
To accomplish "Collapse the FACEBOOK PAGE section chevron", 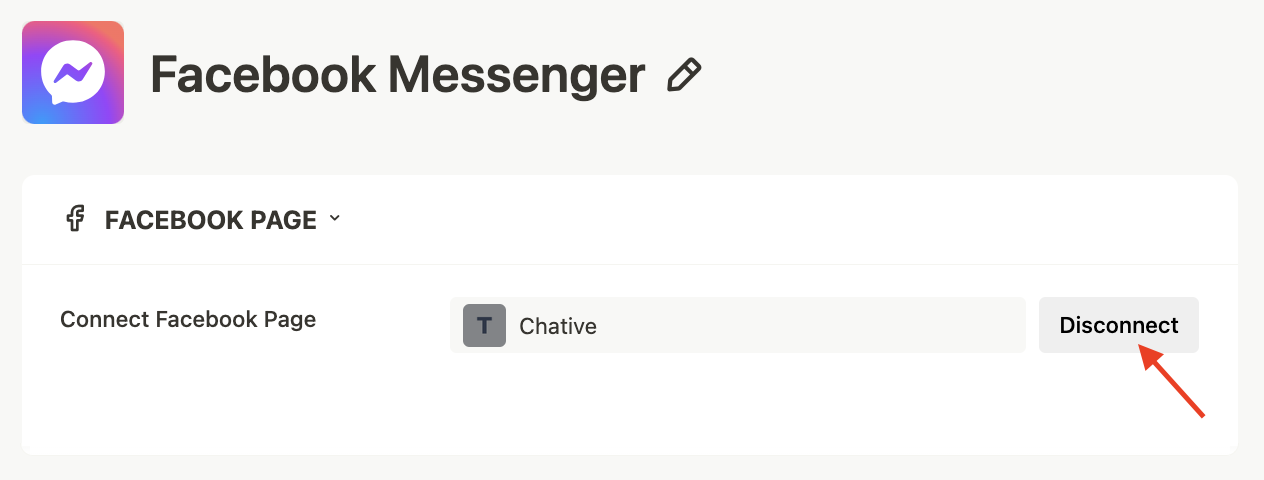I will point(334,219).
